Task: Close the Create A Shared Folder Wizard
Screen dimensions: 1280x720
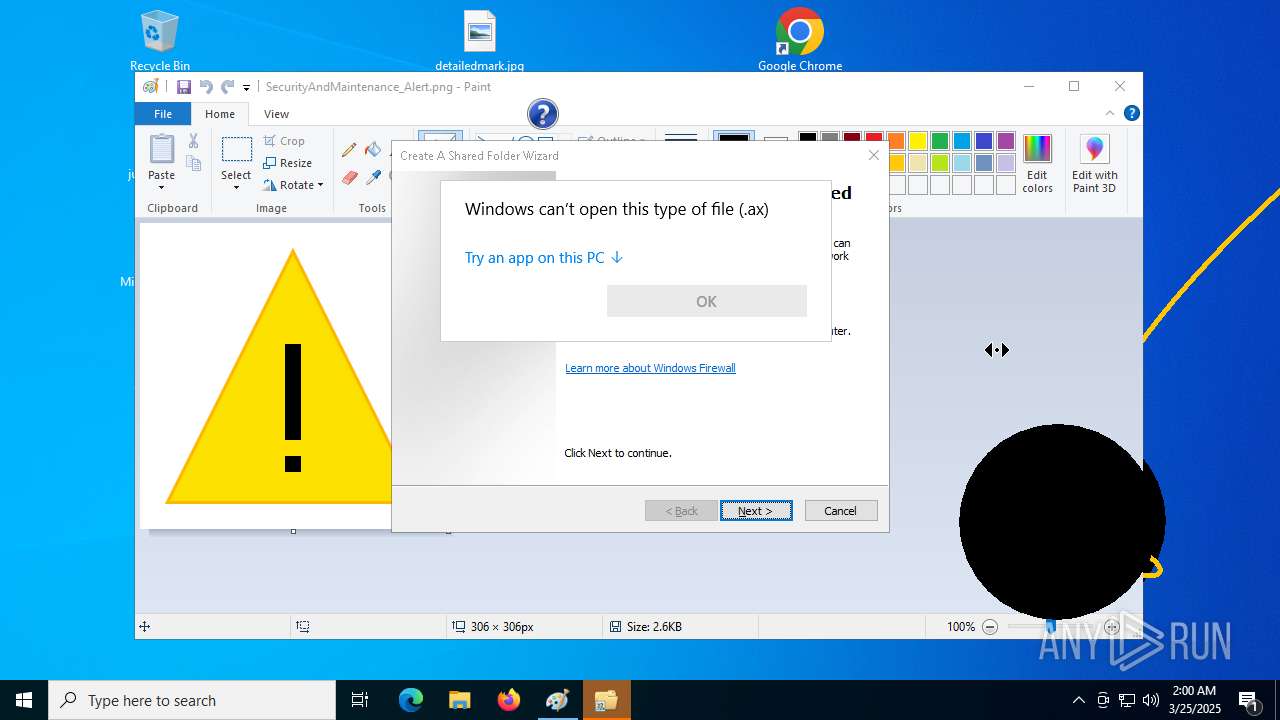Action: point(873,155)
